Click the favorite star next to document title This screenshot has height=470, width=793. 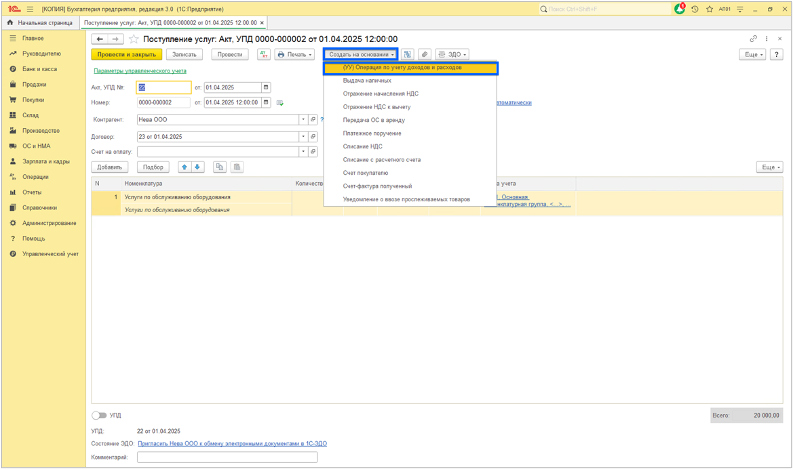133,39
